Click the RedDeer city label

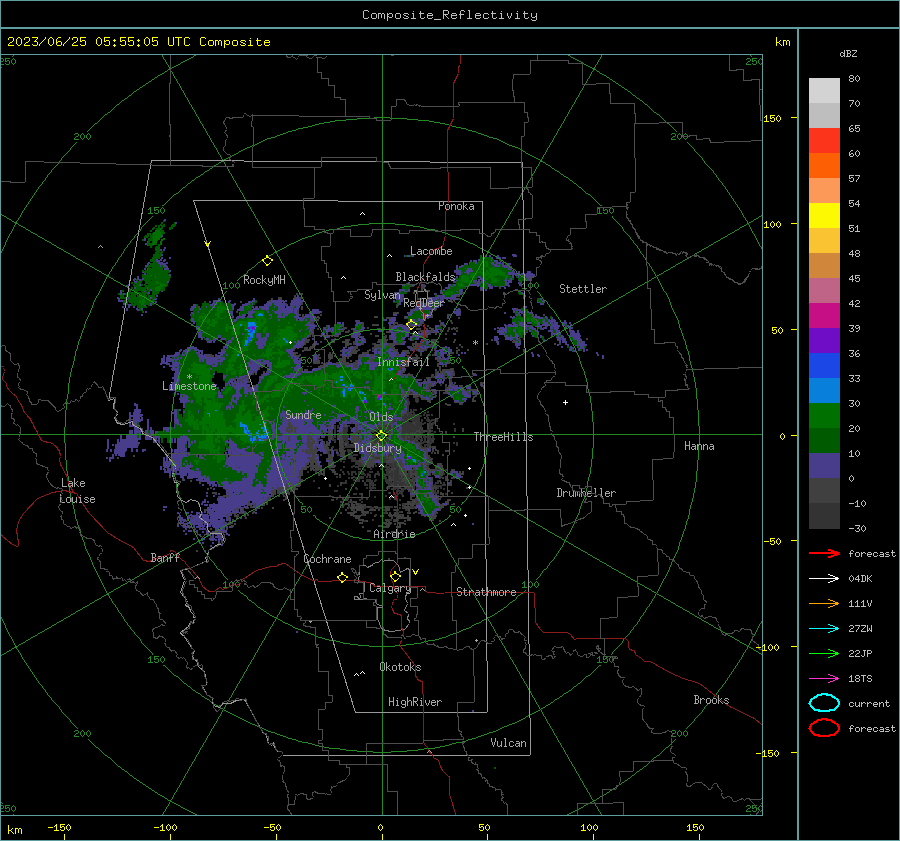pos(424,303)
